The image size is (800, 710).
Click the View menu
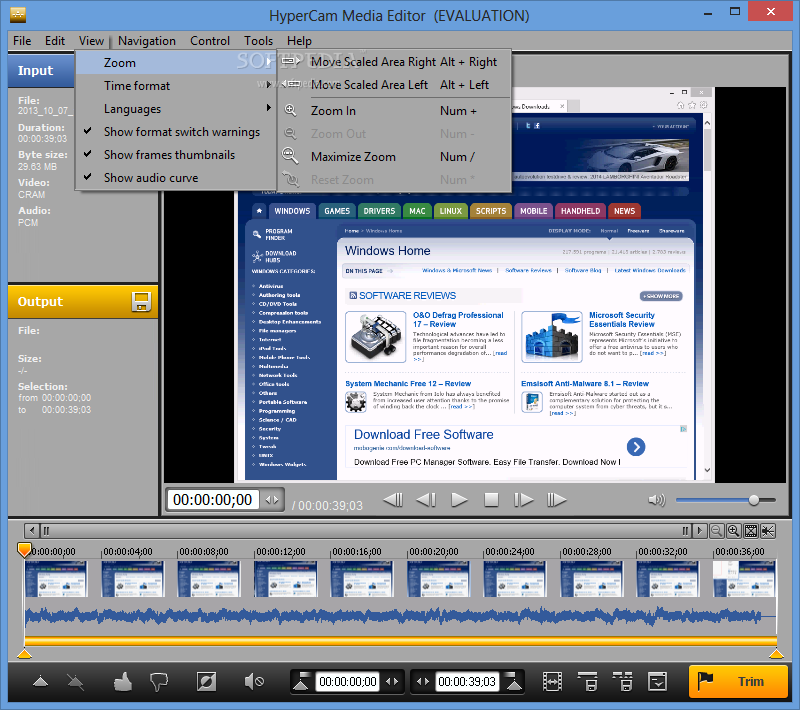click(x=91, y=41)
